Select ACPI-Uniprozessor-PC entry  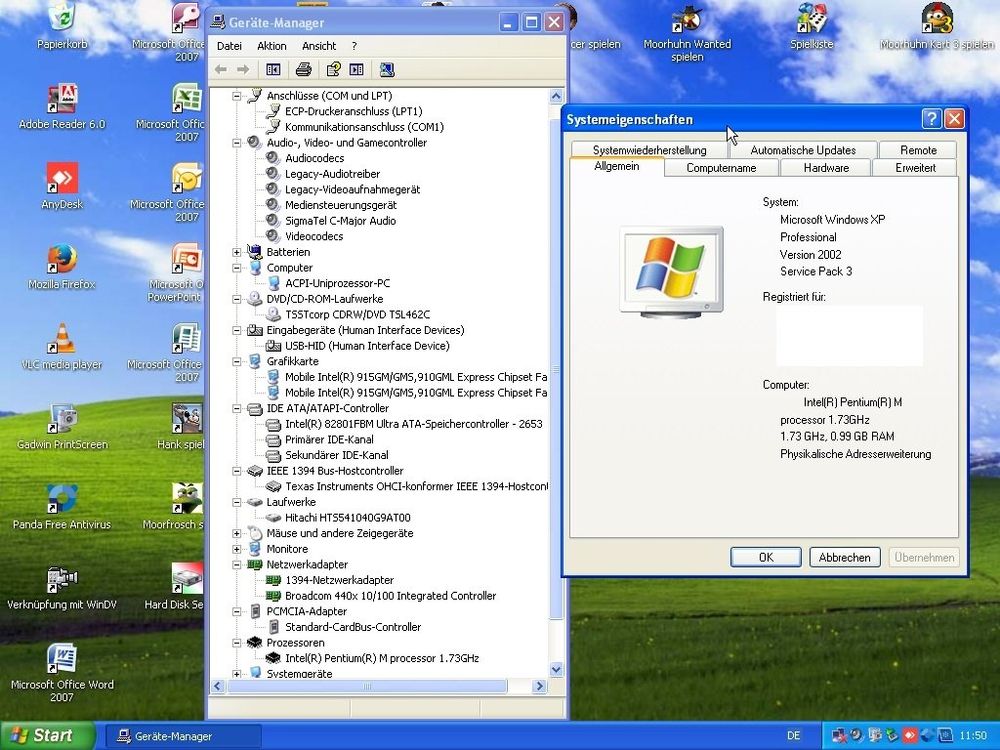[337, 283]
